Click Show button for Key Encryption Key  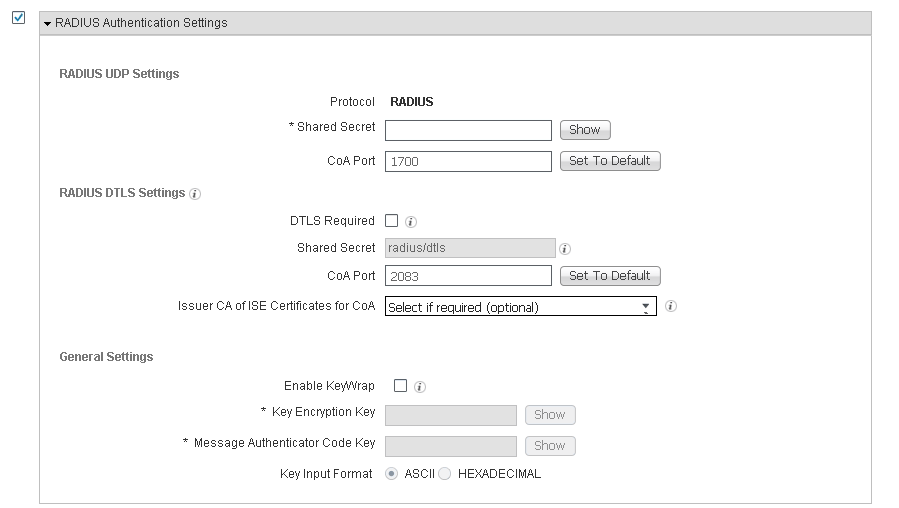pos(549,415)
